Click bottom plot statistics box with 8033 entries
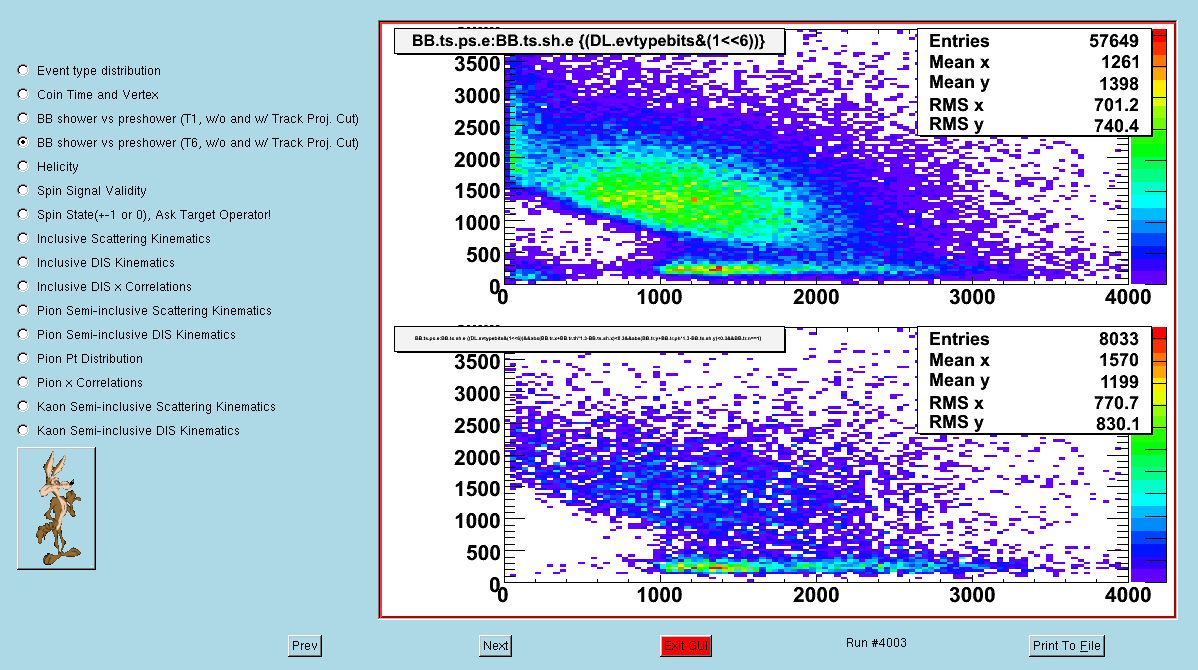 (x=1034, y=380)
